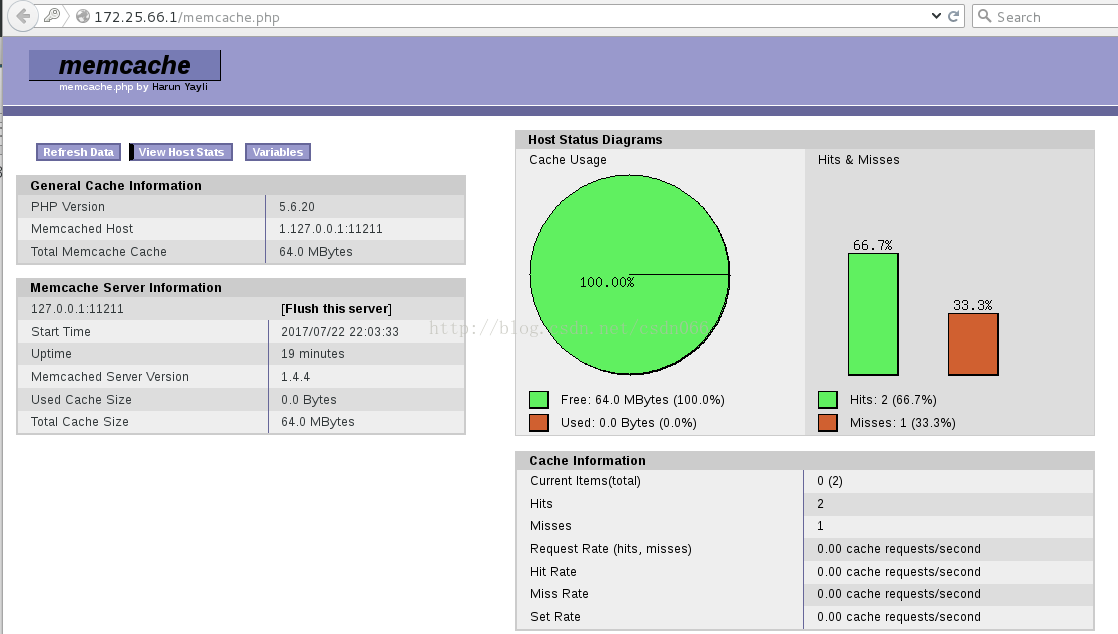
Task: Open the URL history dropdown arrow
Action: click(936, 16)
